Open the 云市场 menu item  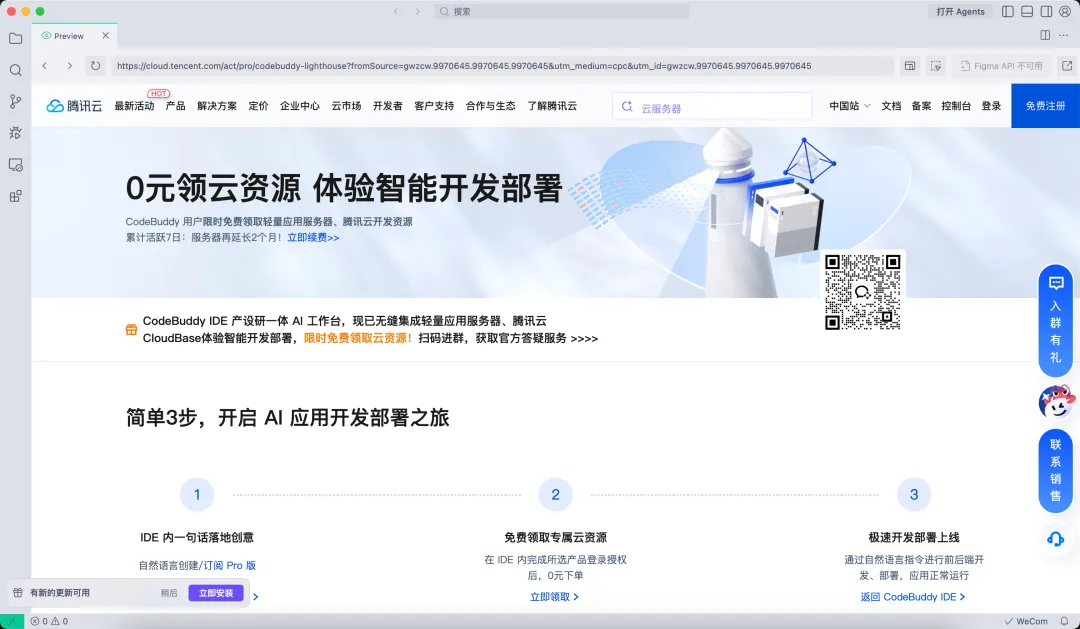point(346,106)
